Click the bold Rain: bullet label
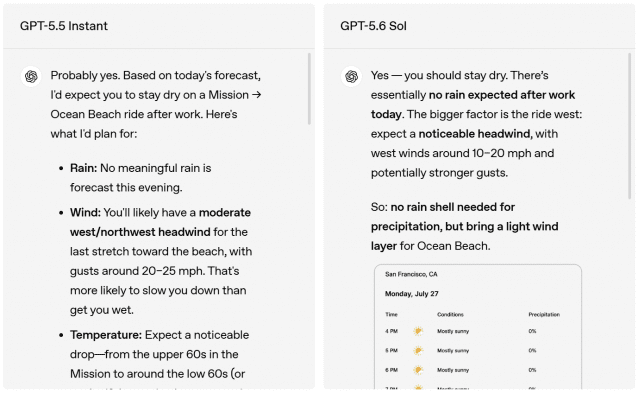Screen dimensions: 638x393 83,168
